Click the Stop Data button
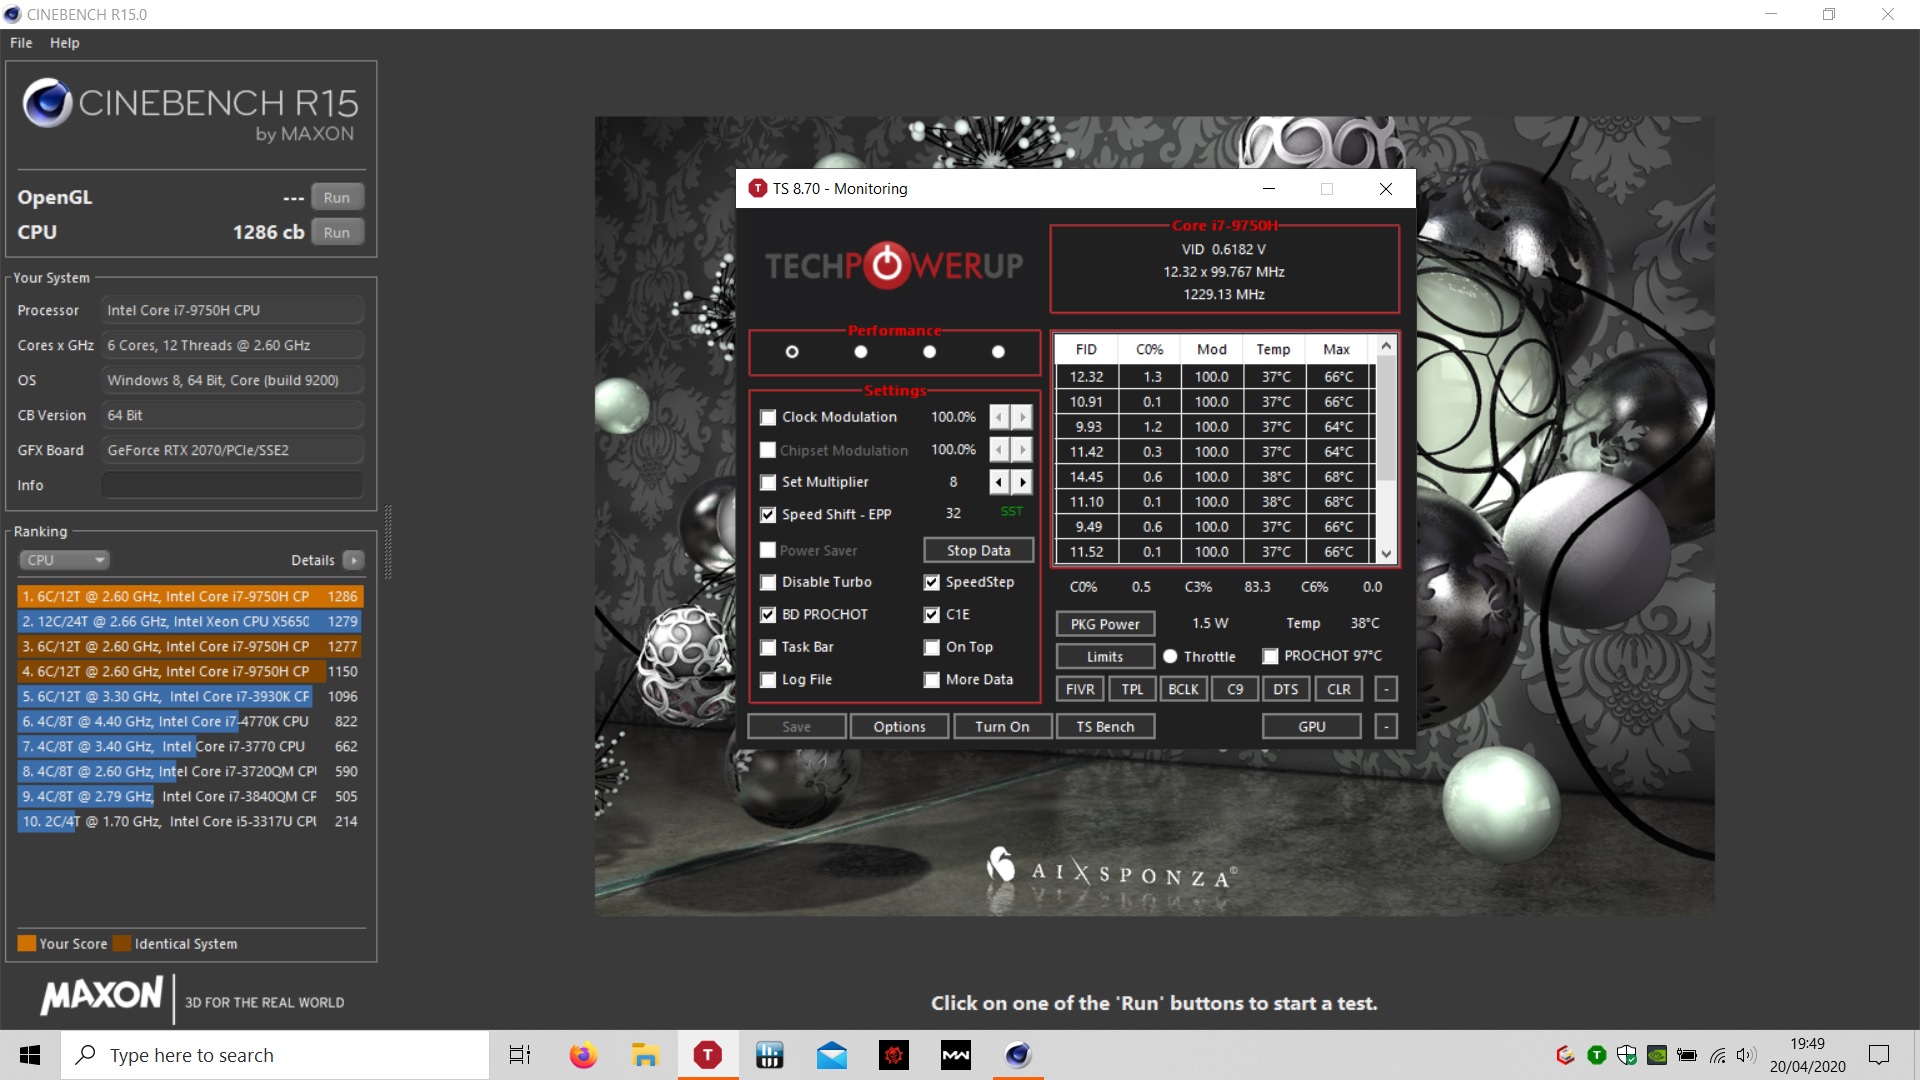 pos(978,550)
